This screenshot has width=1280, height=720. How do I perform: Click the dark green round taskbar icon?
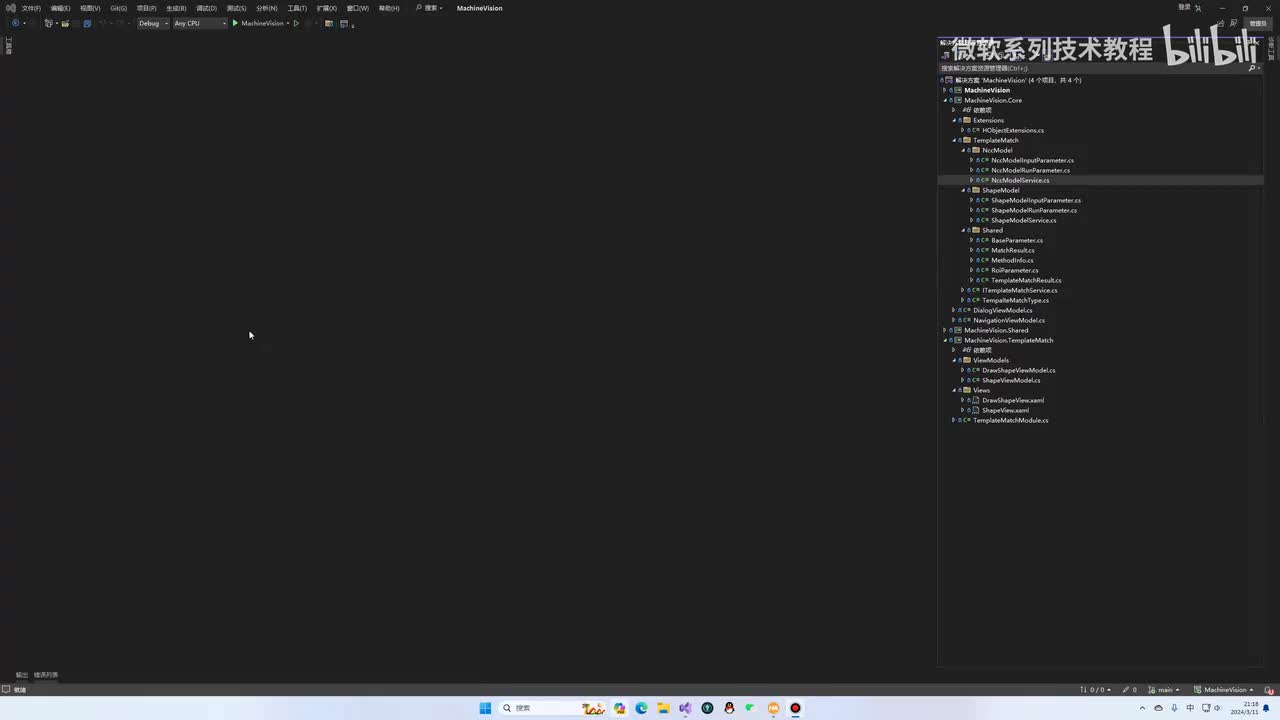pyautogui.click(x=707, y=708)
